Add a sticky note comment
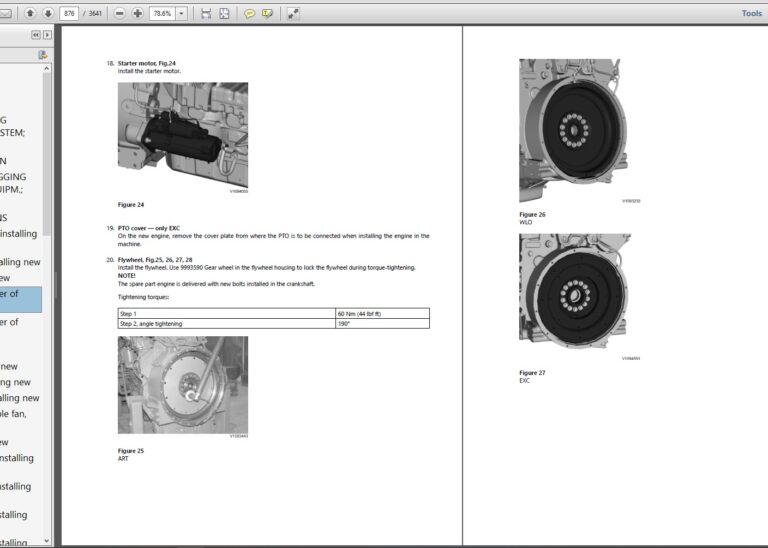This screenshot has height=548, width=768. click(250, 13)
